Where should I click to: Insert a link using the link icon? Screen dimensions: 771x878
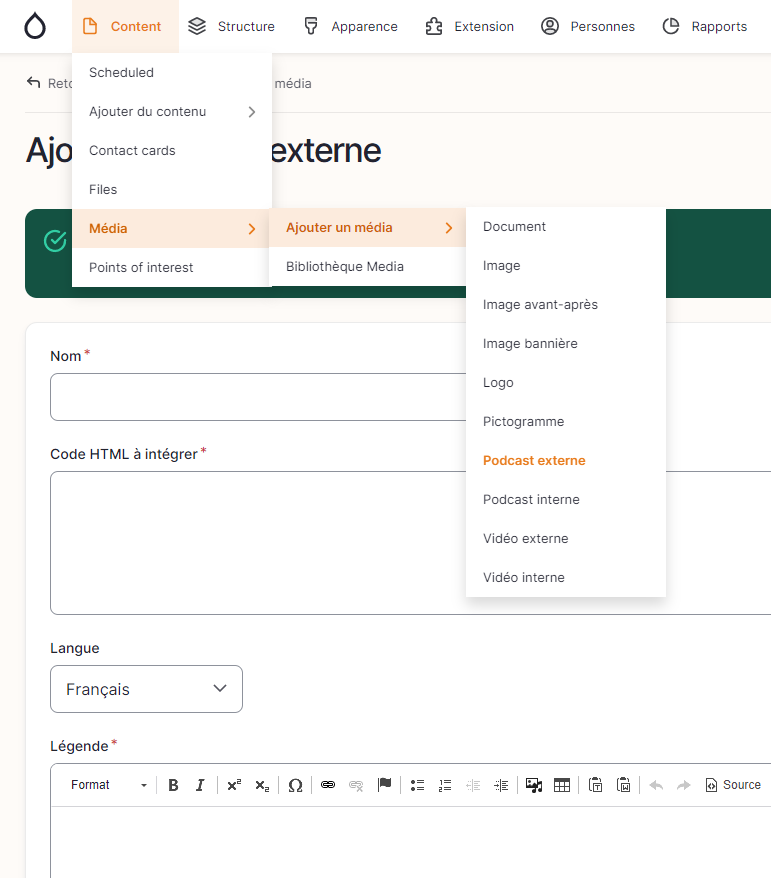pos(328,785)
